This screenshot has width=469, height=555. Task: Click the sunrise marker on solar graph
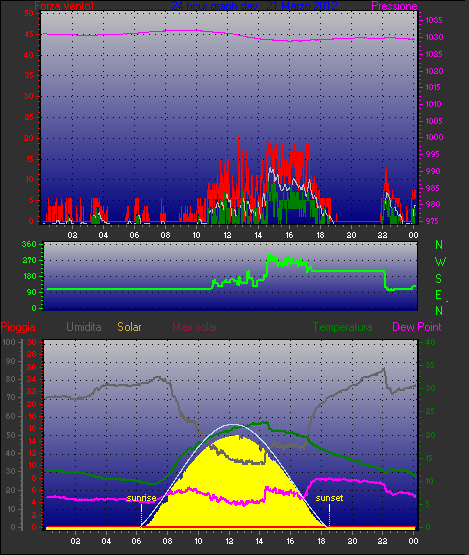pyautogui.click(x=141, y=498)
